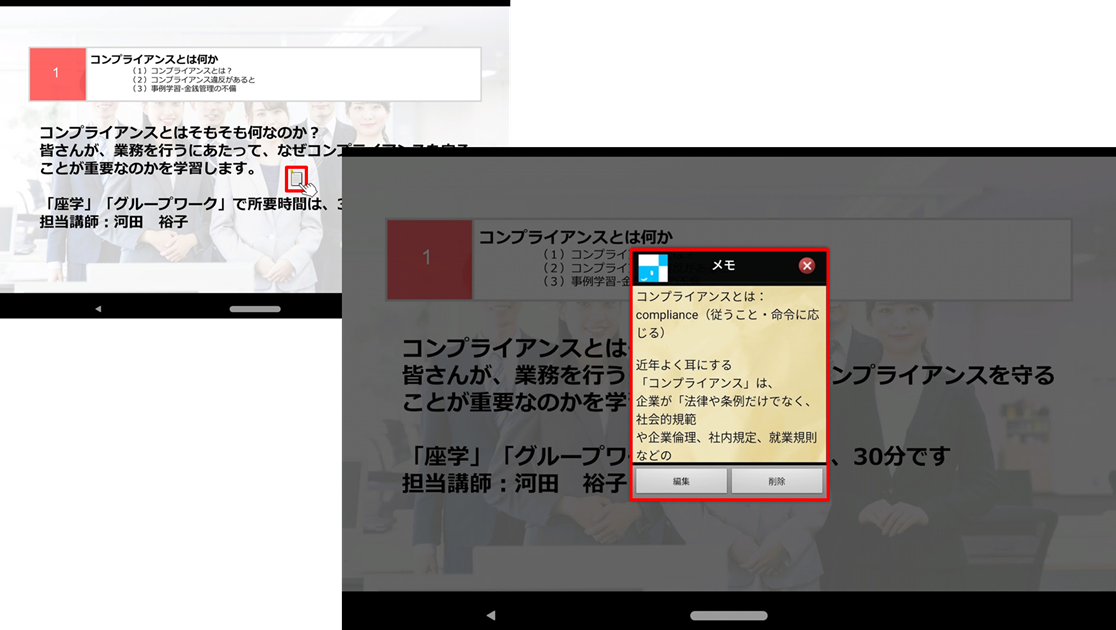Click '30分です' on the larger screen
Viewport: 1116px width, 630px height.
point(901,456)
